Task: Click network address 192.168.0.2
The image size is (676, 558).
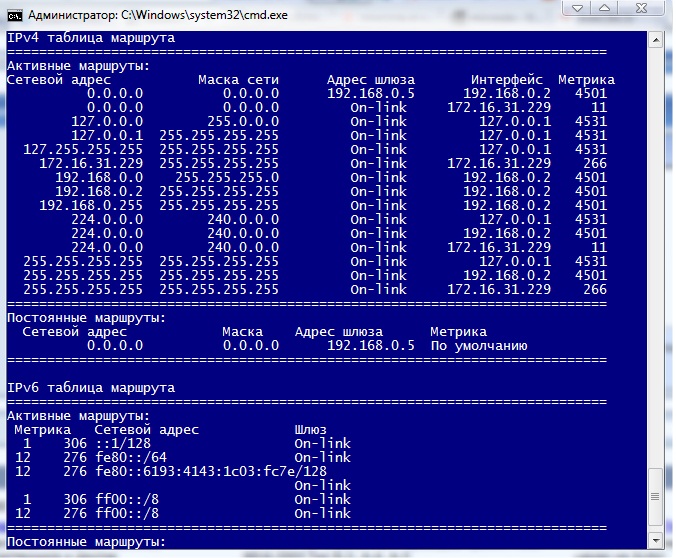Action: (x=99, y=191)
